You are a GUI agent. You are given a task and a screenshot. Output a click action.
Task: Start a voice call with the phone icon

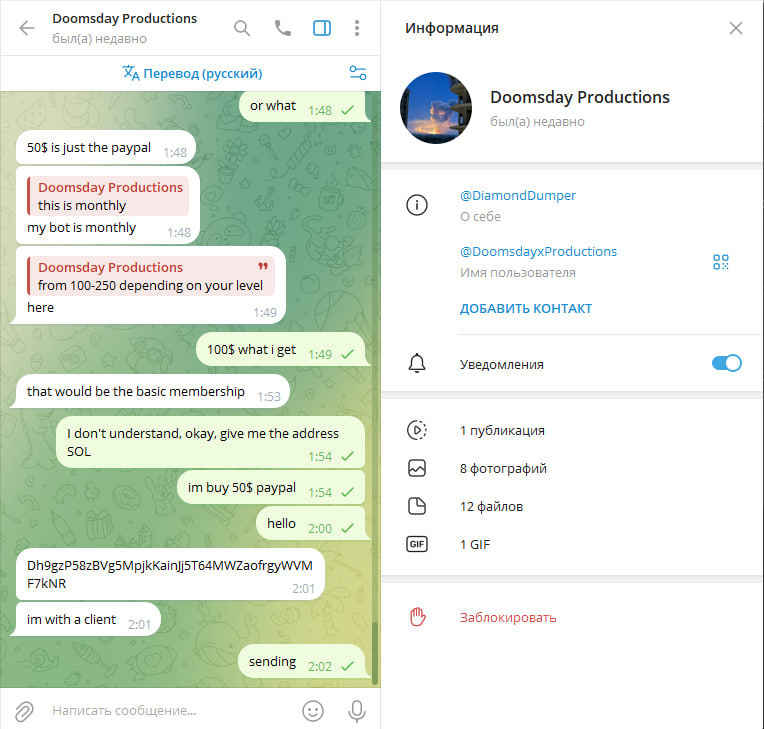[283, 28]
